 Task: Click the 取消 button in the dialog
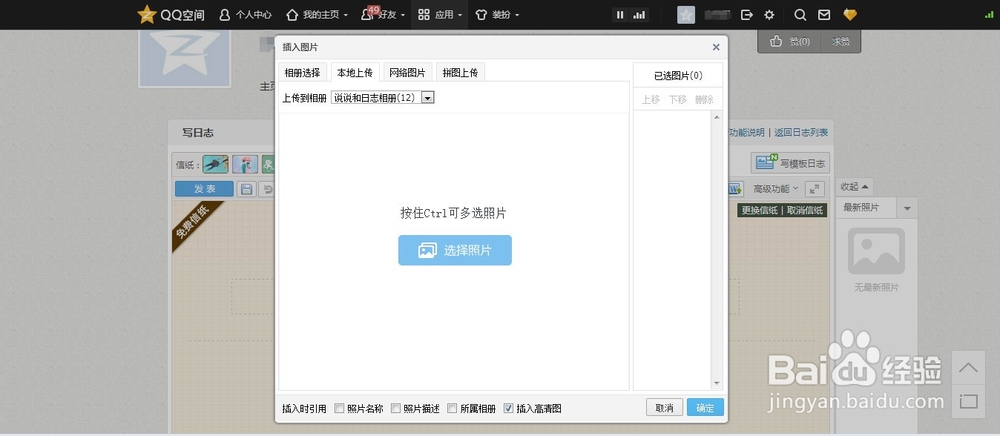pos(664,407)
